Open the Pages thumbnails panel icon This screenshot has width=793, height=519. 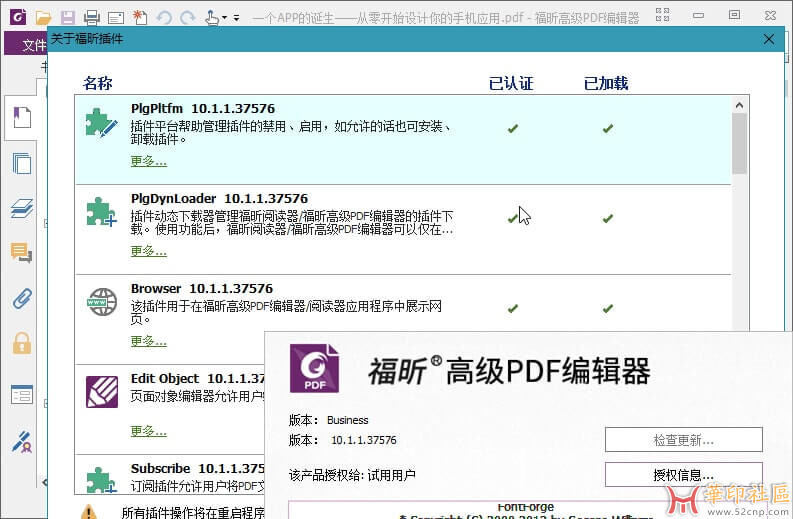click(x=22, y=163)
